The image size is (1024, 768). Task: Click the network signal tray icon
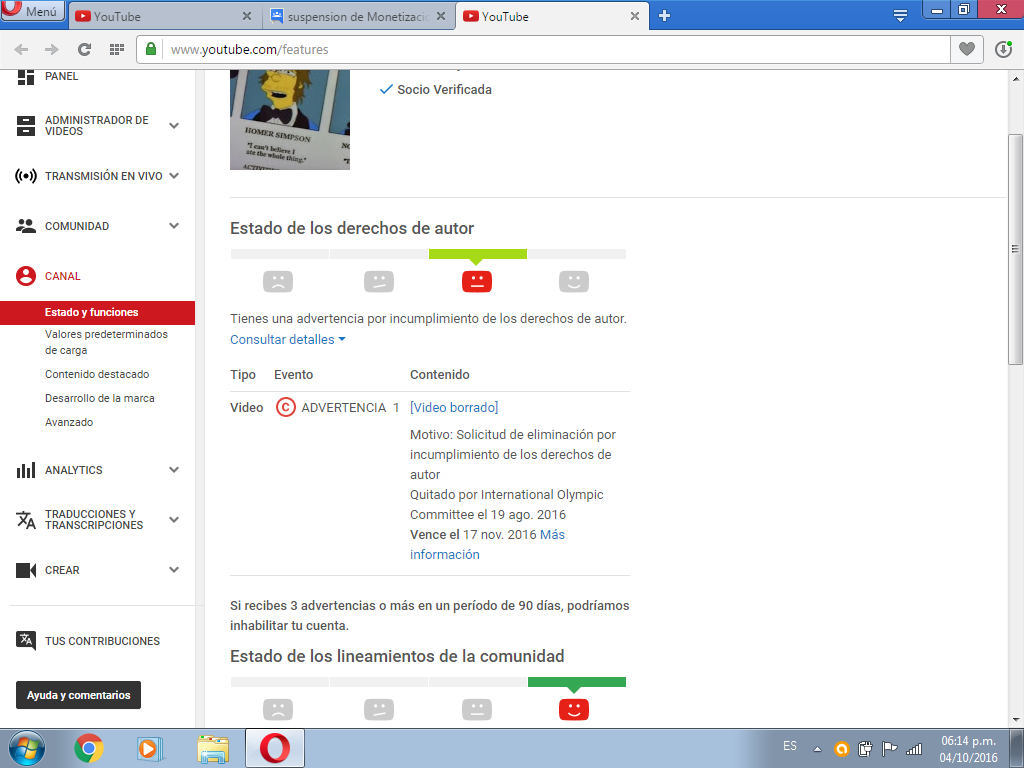click(x=914, y=749)
